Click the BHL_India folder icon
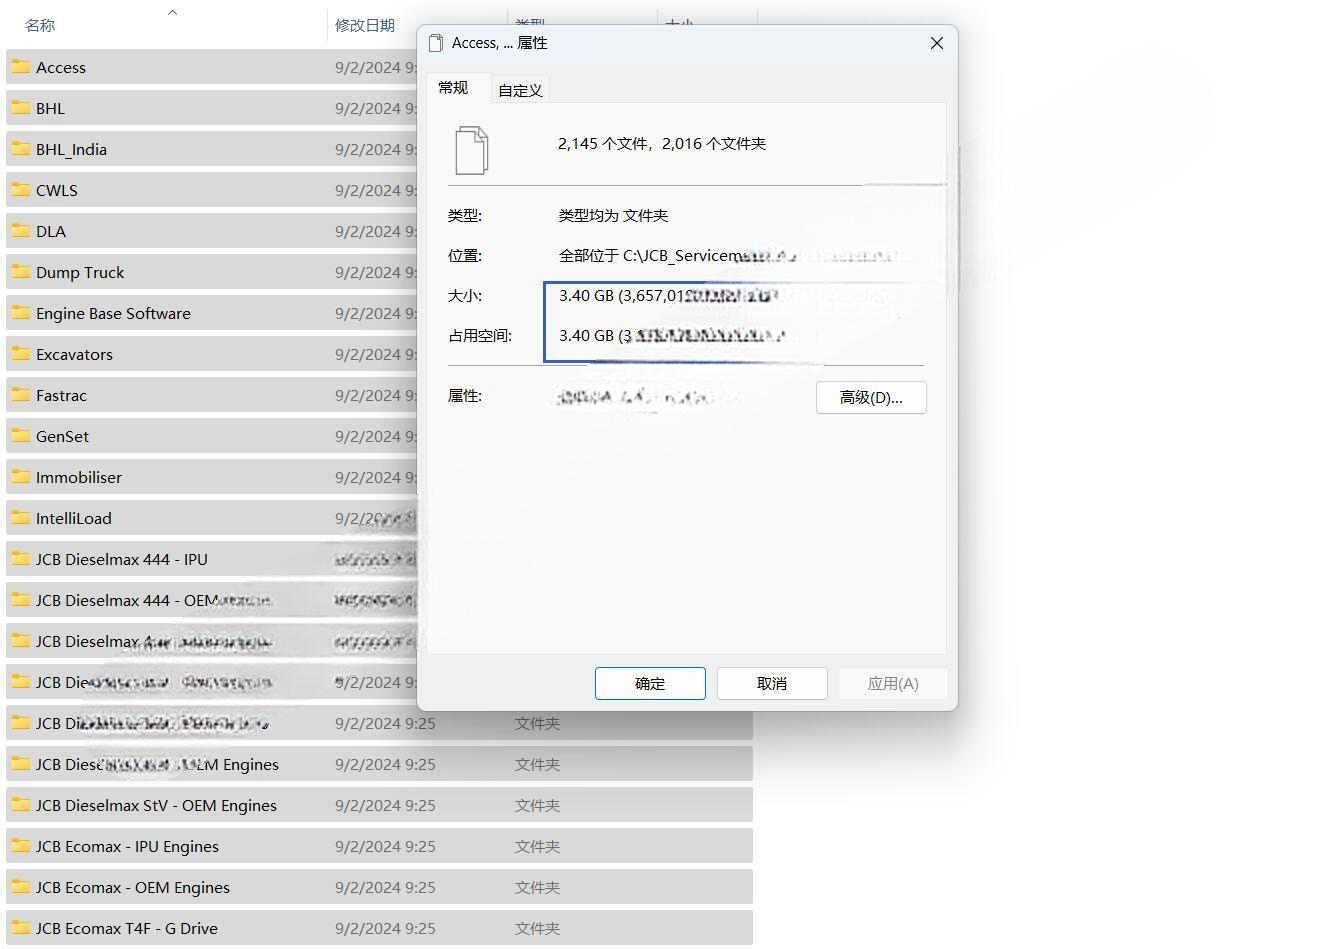The height and width of the screenshot is (949, 1330). click(22, 149)
